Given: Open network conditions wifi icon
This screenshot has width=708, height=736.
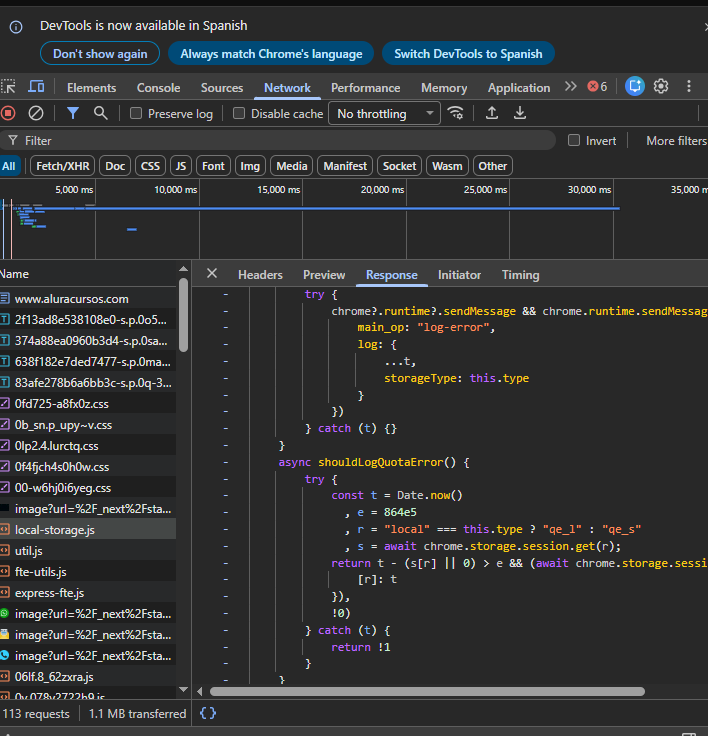Looking at the screenshot, I should (x=456, y=113).
